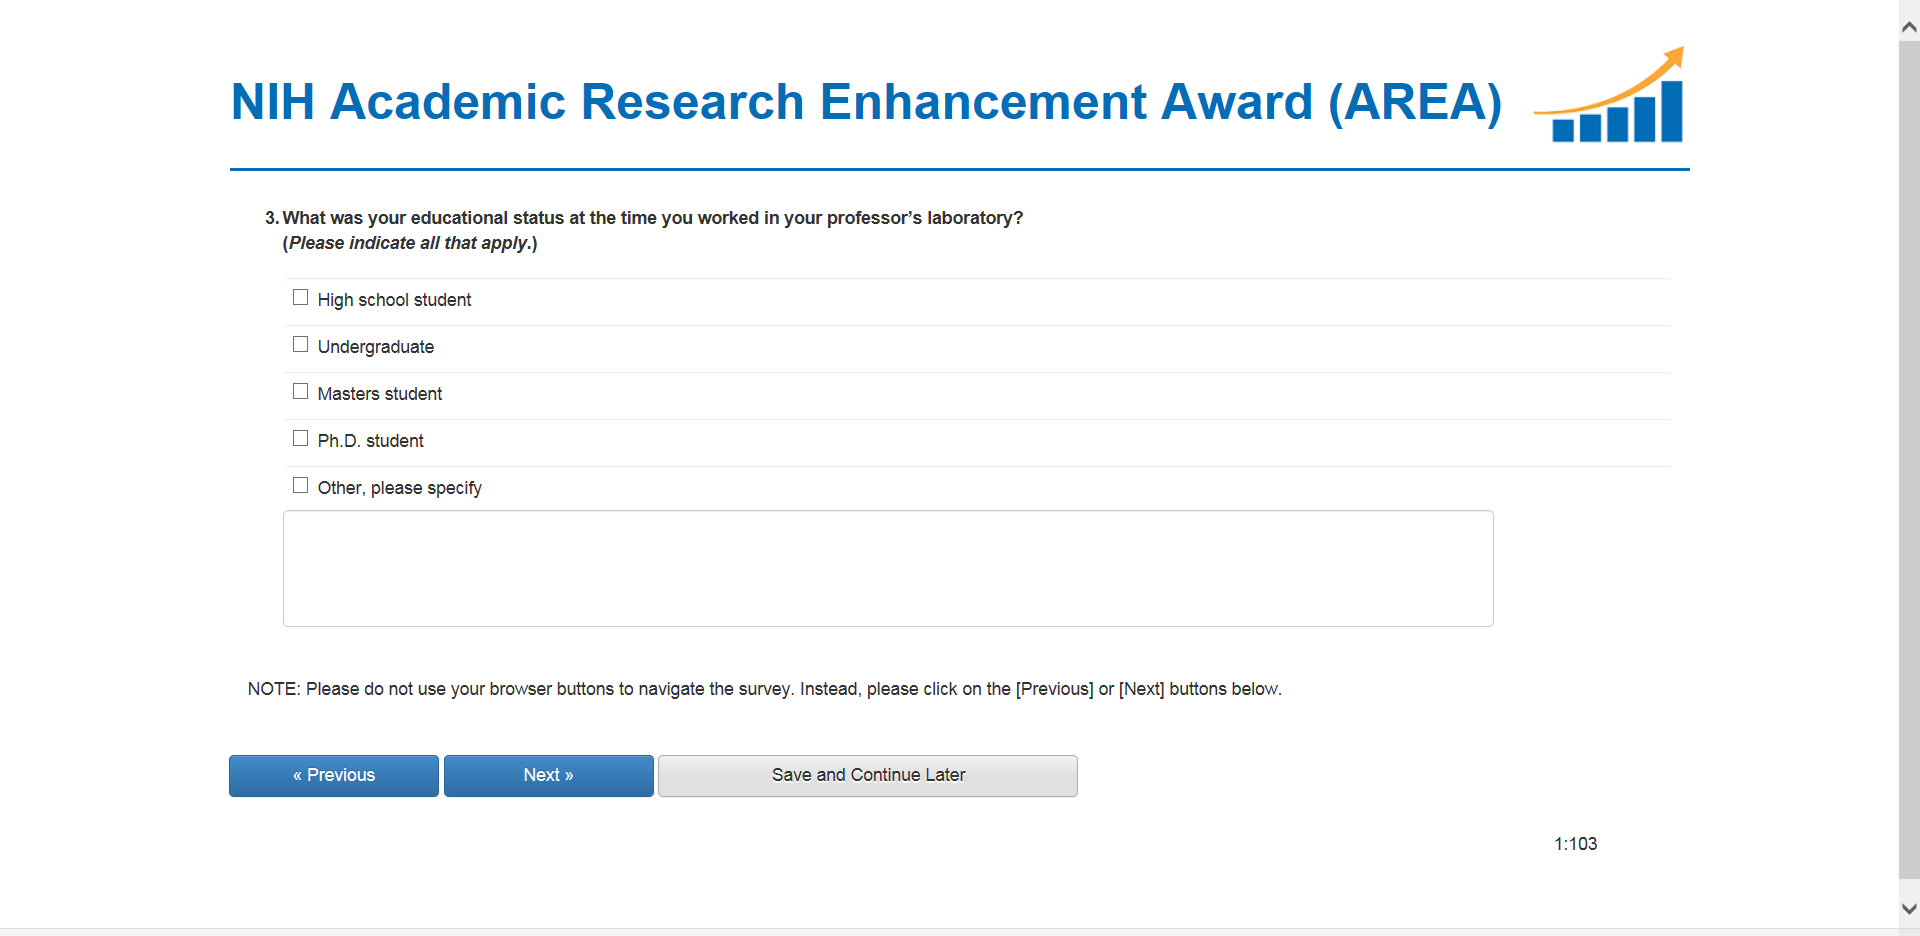Click the NOTE about browser buttons text
1920x936 pixels.
764,689
